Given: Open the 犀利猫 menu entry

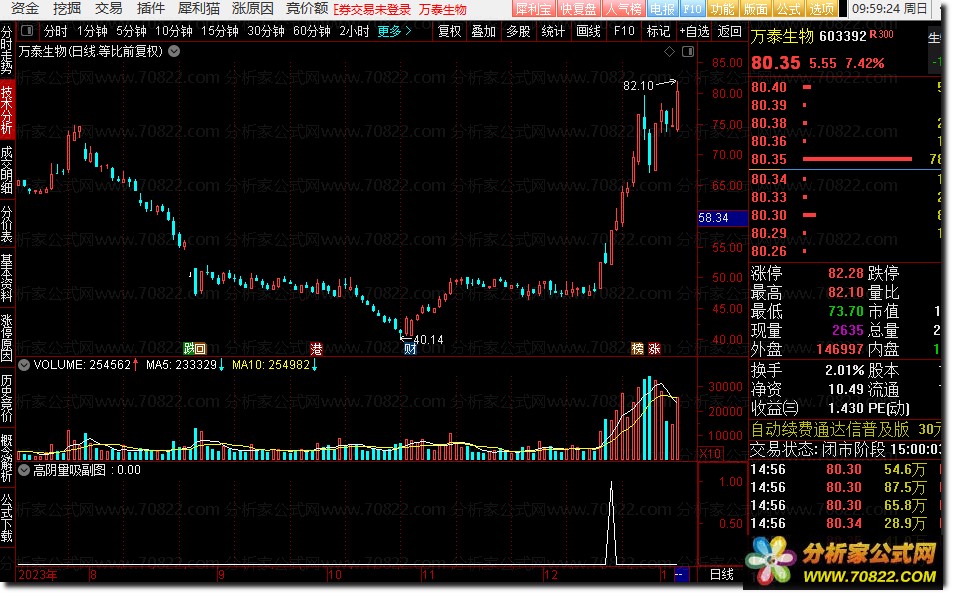Looking at the screenshot, I should click(199, 9).
